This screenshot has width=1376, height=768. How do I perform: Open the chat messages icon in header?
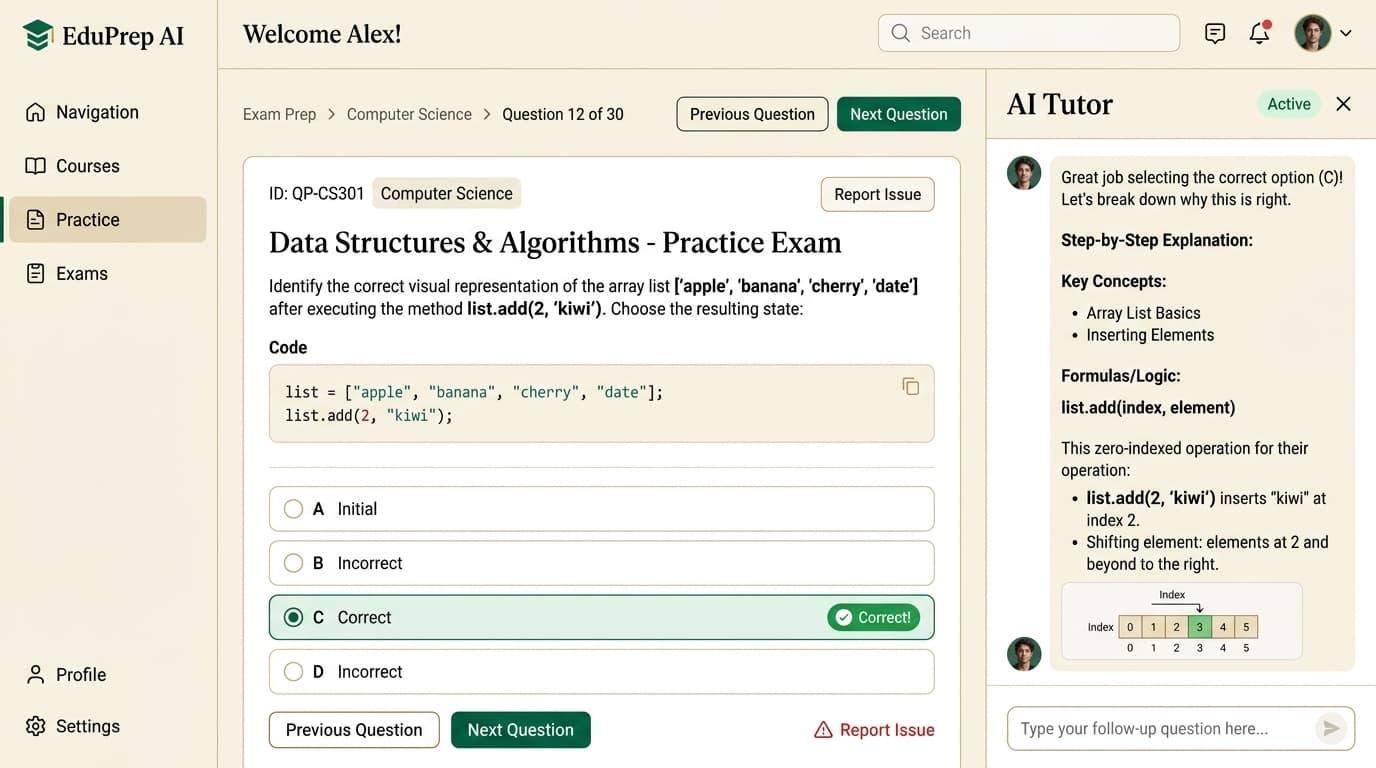1215,33
